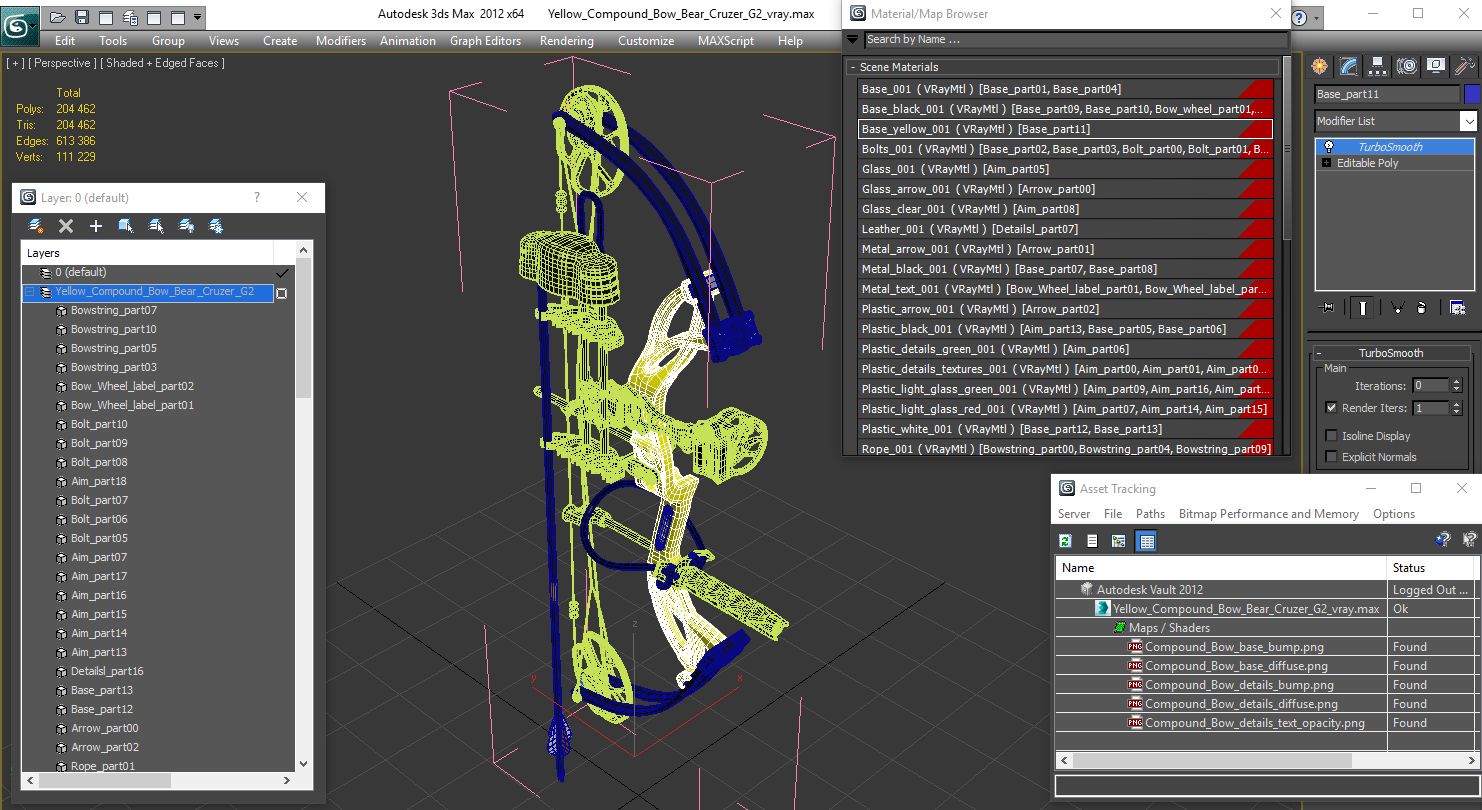Toggle Show End Result icon under modifier stack

pyautogui.click(x=1363, y=308)
